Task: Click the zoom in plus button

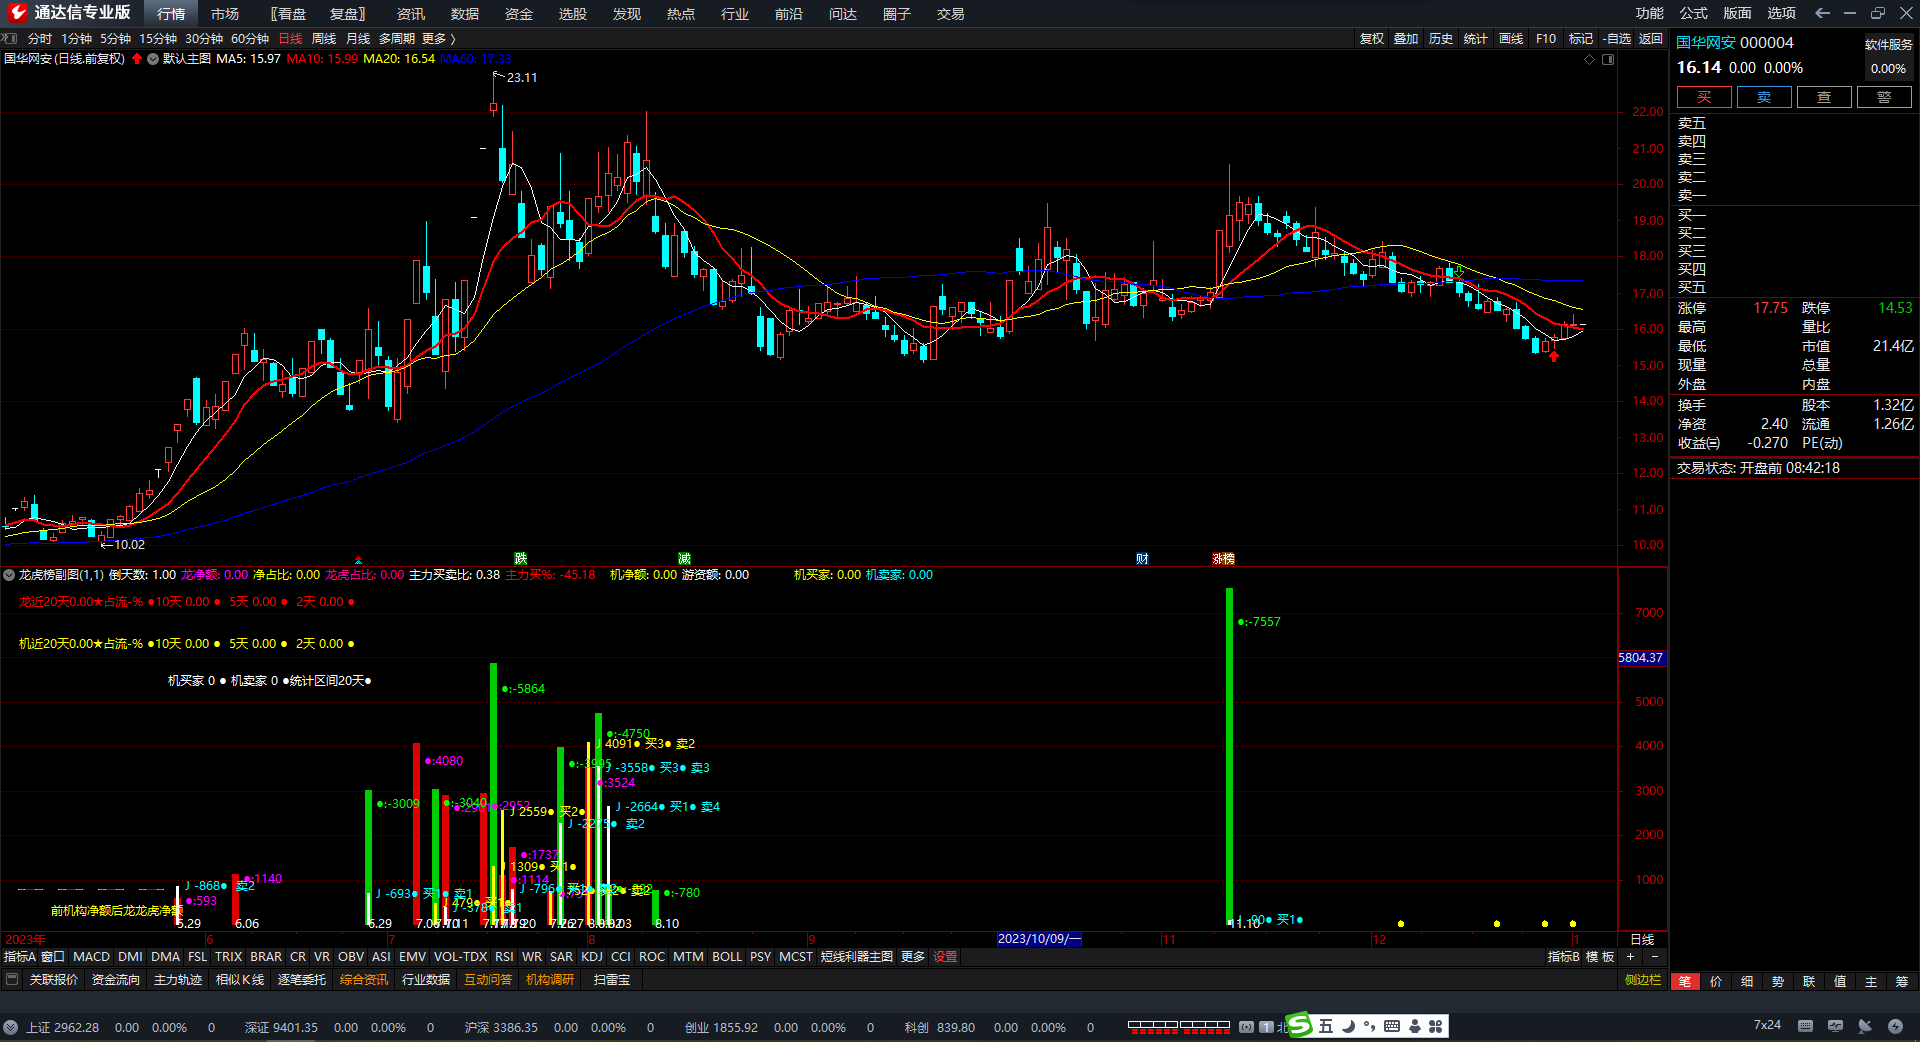Action: coord(1630,957)
